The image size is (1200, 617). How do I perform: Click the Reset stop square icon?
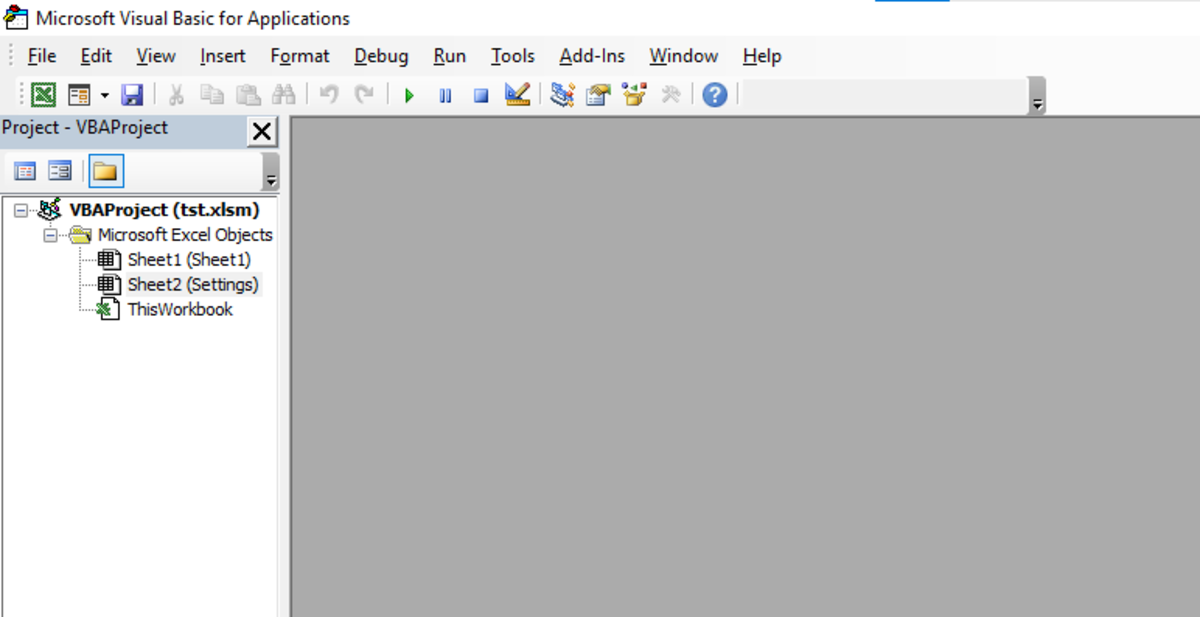coord(481,96)
